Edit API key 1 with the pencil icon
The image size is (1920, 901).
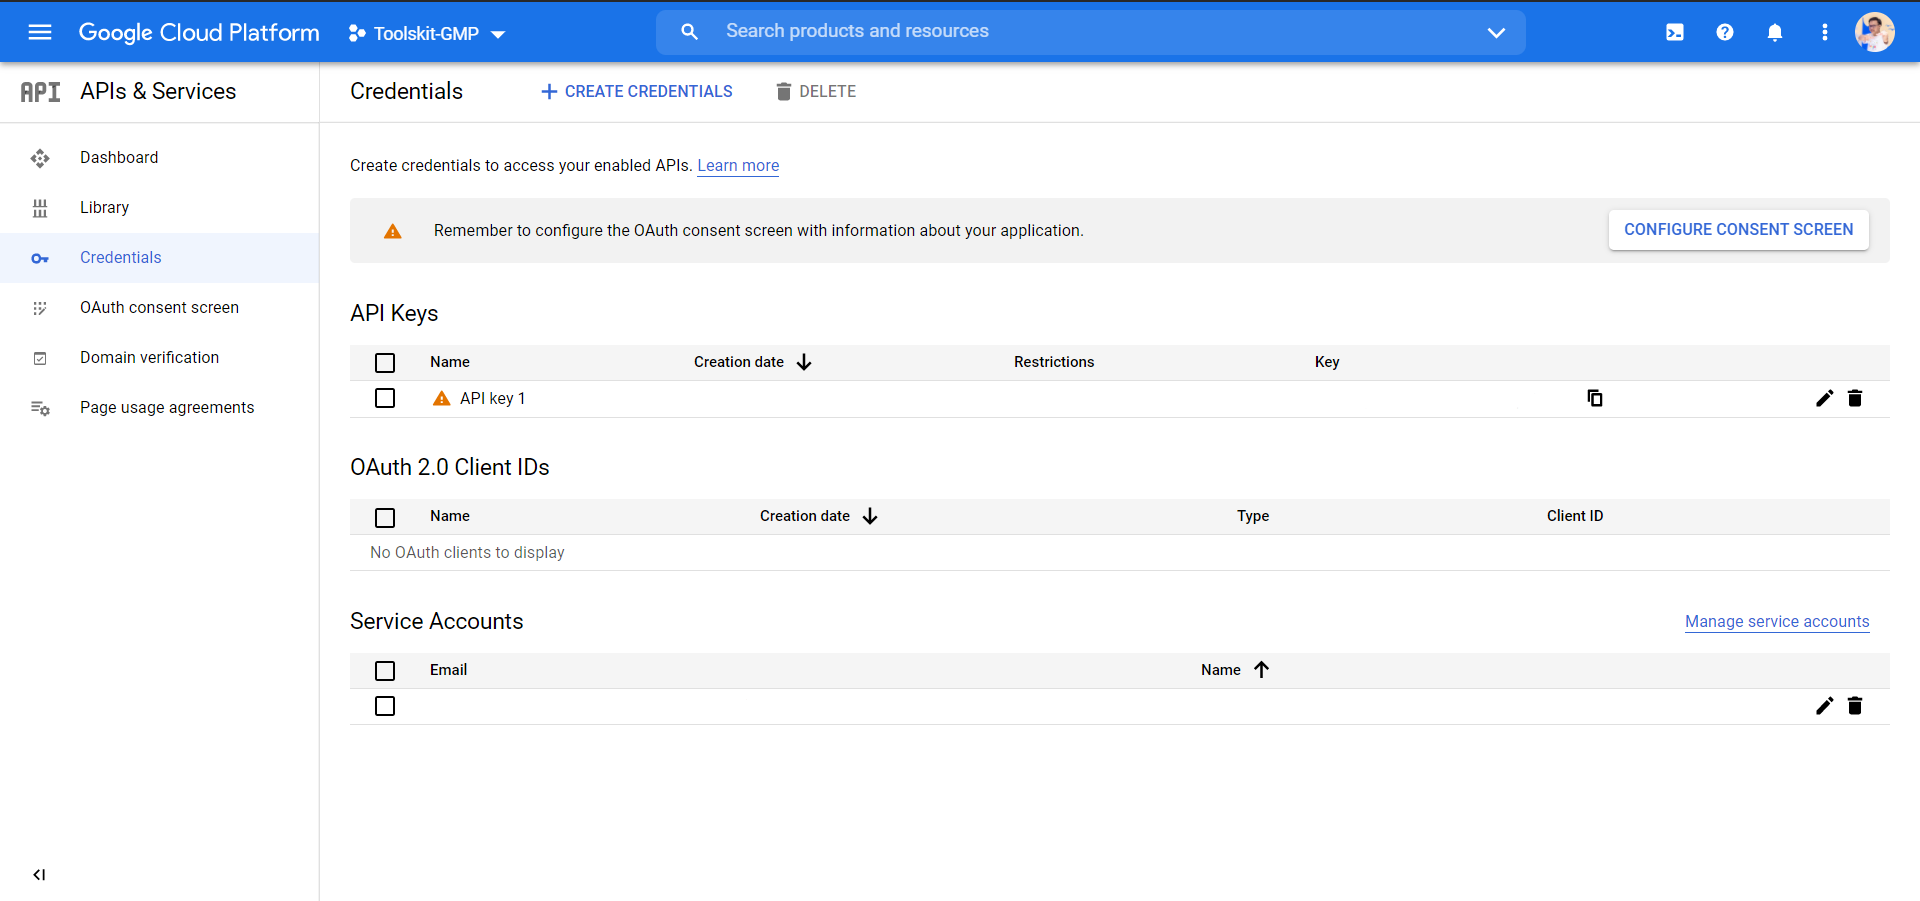1824,398
